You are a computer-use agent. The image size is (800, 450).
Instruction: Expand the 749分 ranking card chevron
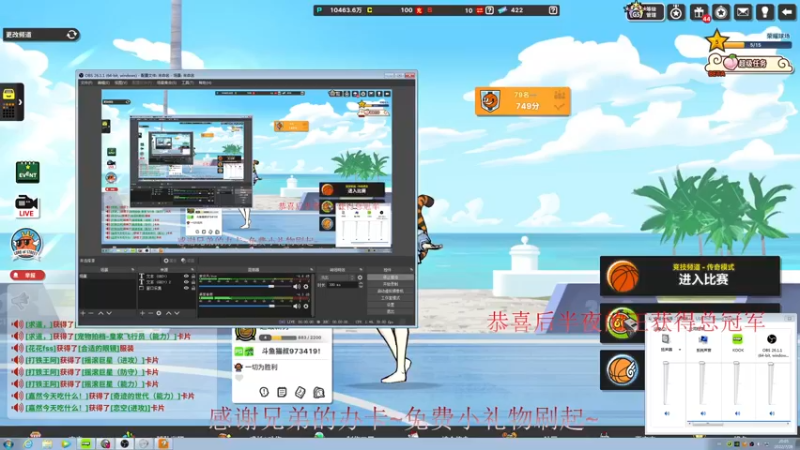point(559,107)
